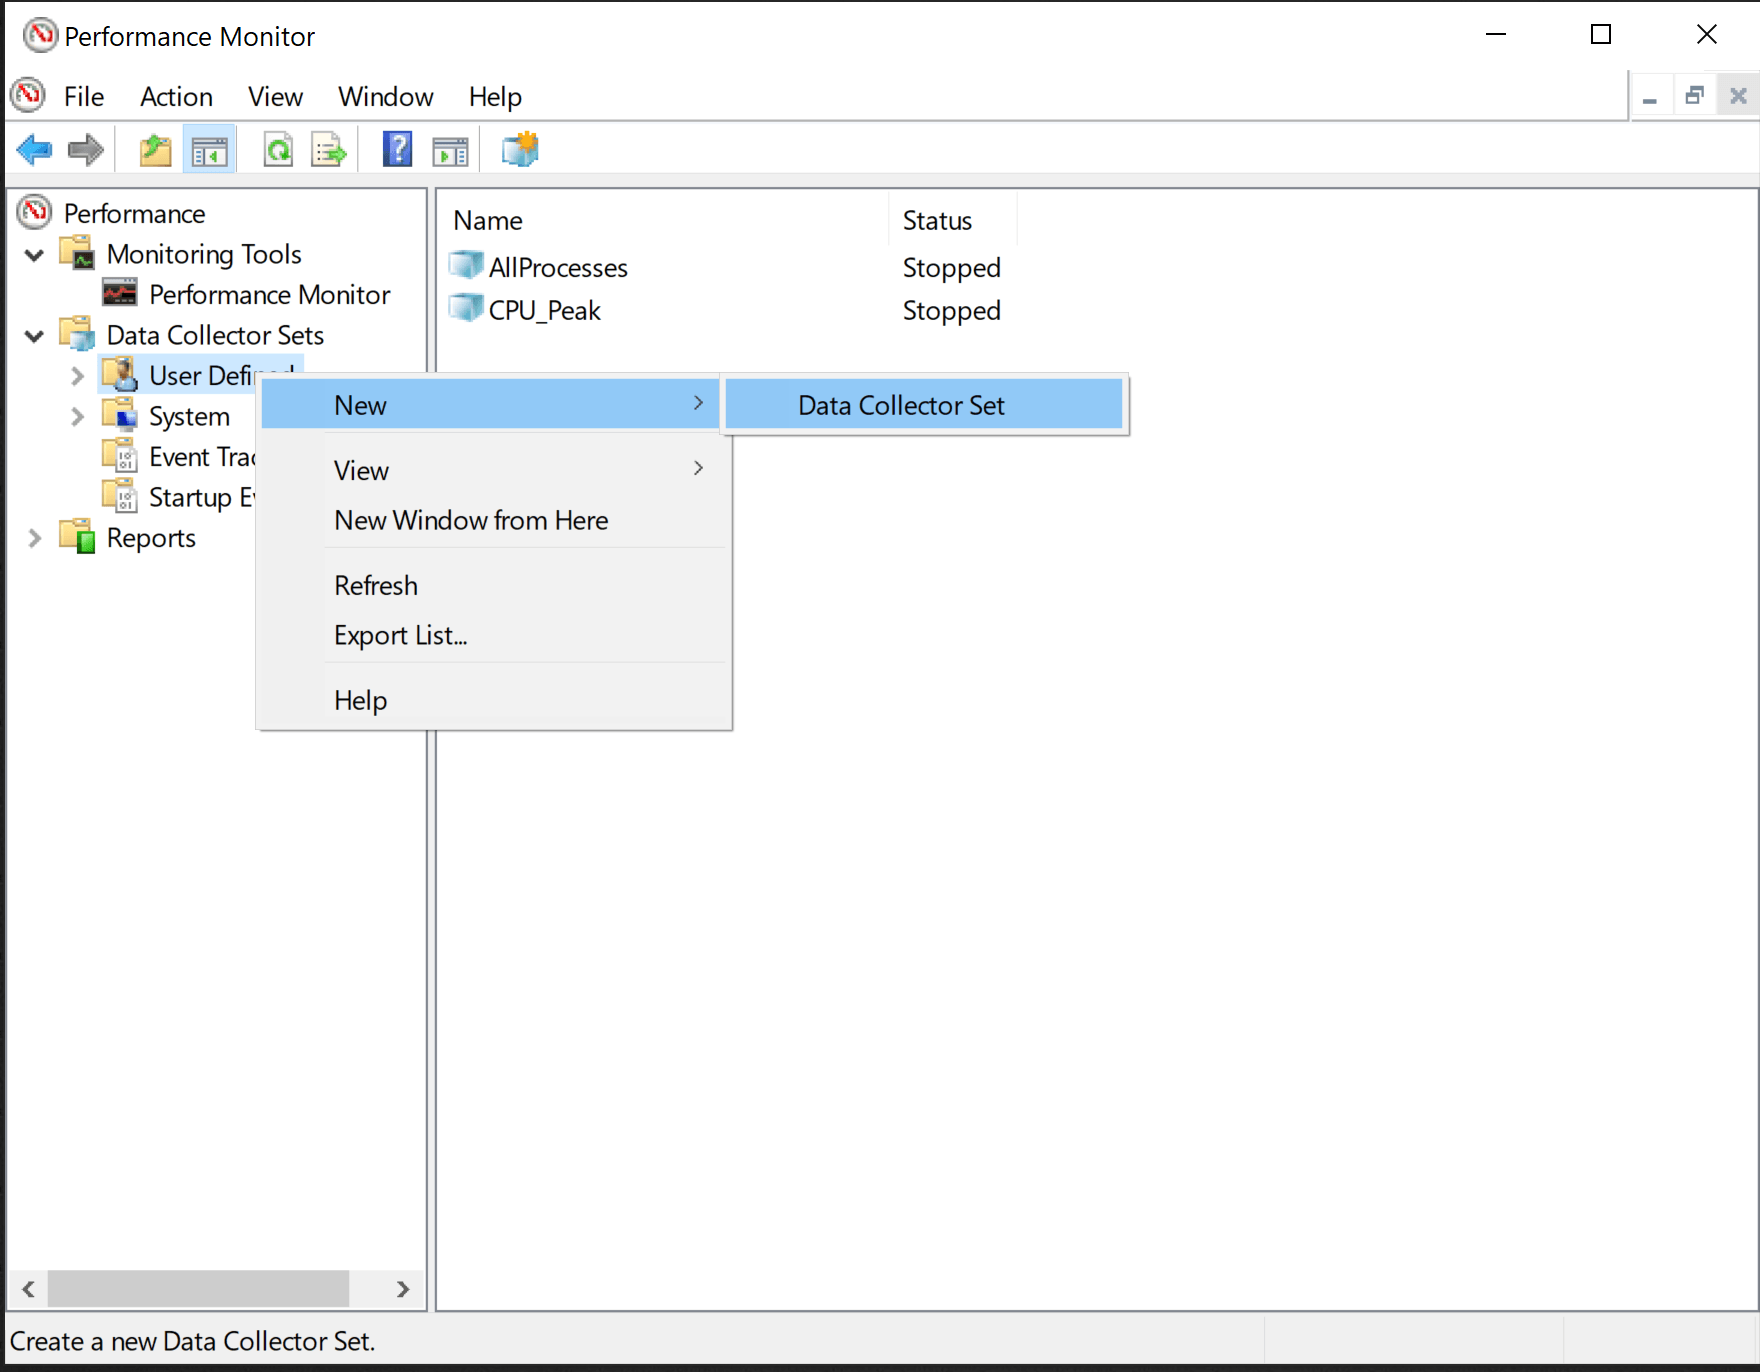Viewport: 1760px width, 1372px height.
Task: Expand the Reports tree node
Action: [35, 538]
